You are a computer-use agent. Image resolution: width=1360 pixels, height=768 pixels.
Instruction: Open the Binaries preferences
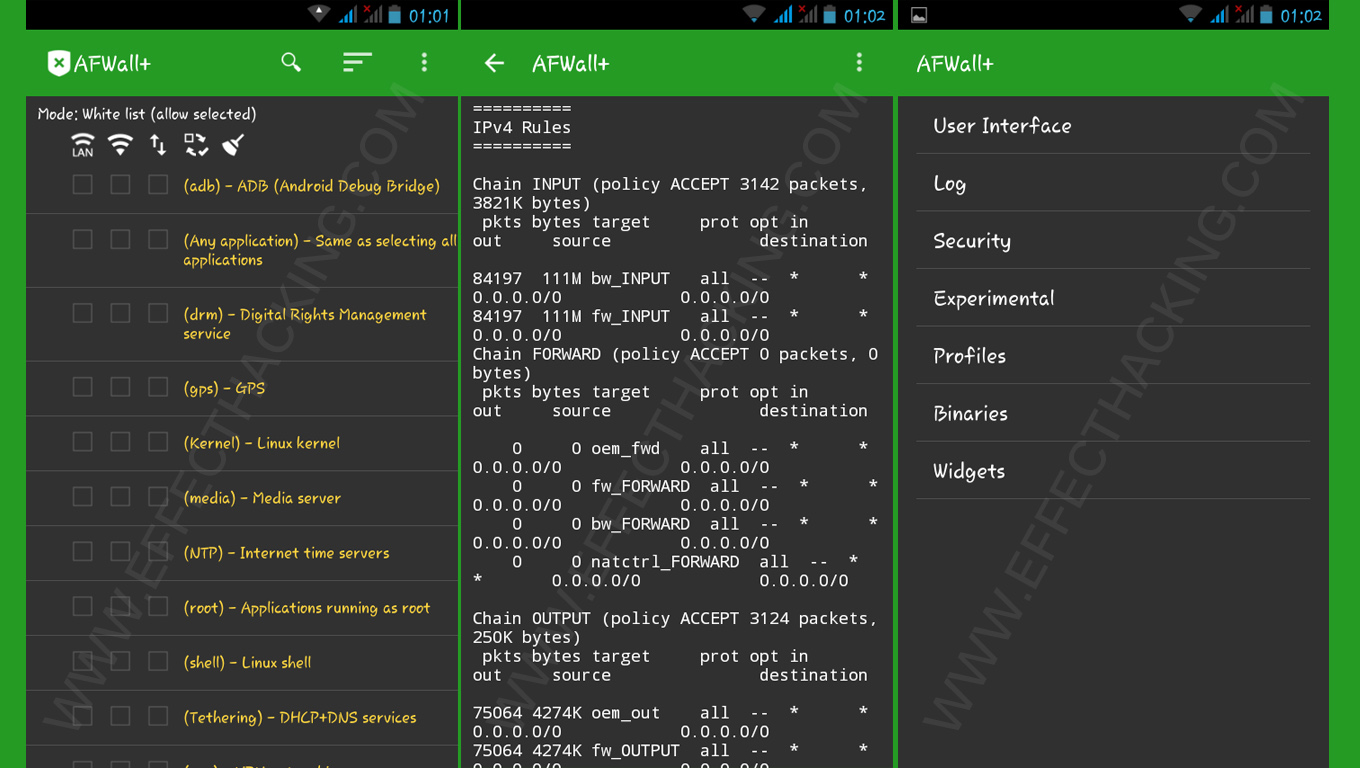pyautogui.click(x=1113, y=412)
